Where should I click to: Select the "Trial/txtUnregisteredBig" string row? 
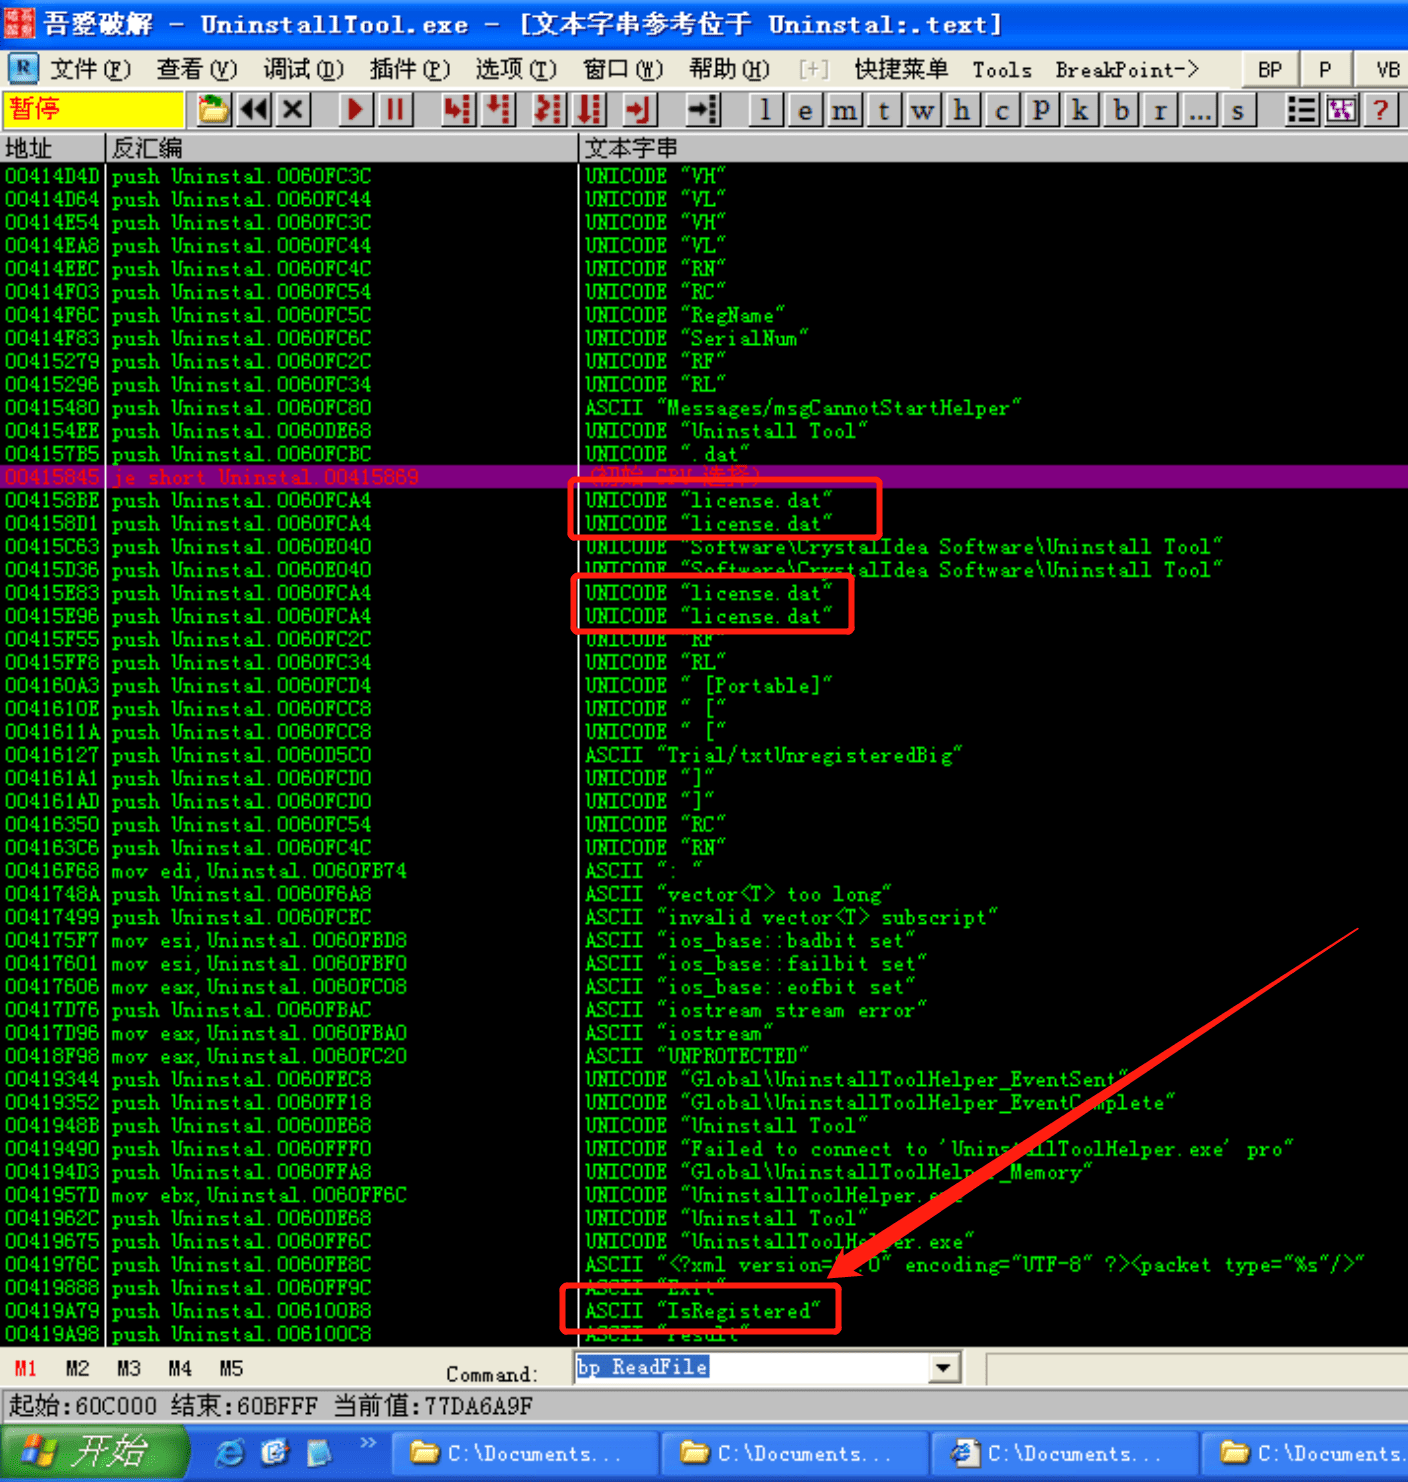click(704, 755)
